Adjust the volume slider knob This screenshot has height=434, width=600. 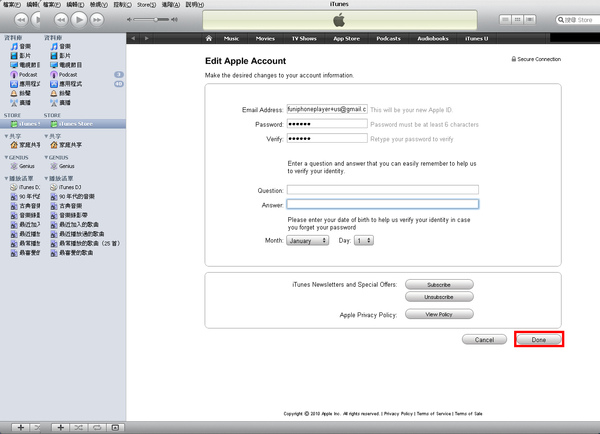[156, 19]
